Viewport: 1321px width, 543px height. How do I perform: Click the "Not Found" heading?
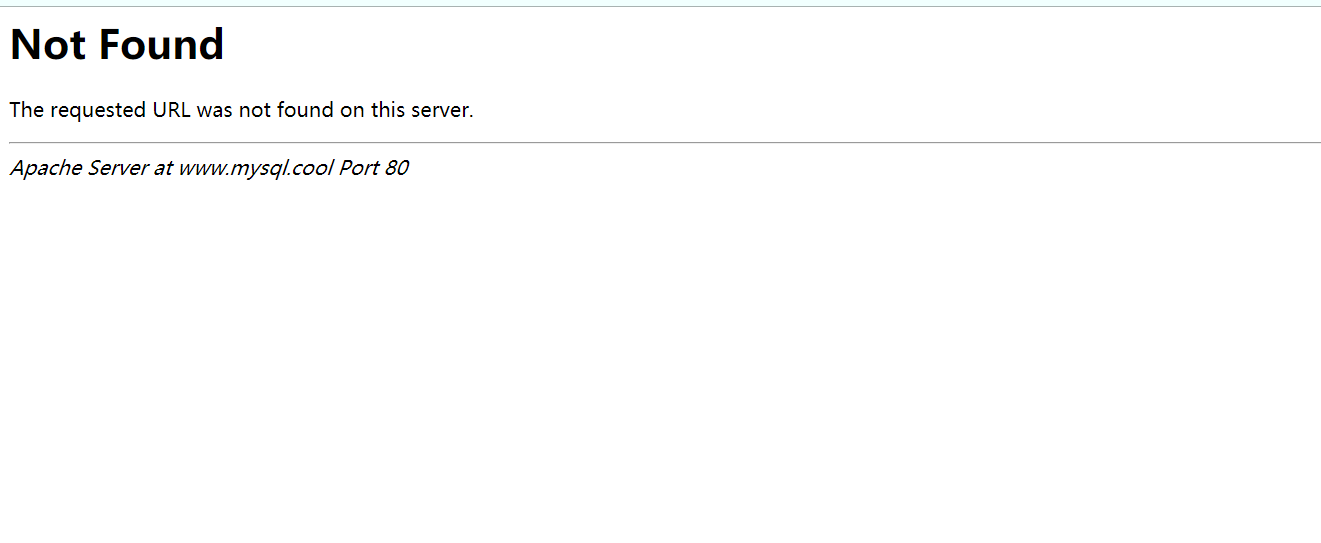pos(117,45)
